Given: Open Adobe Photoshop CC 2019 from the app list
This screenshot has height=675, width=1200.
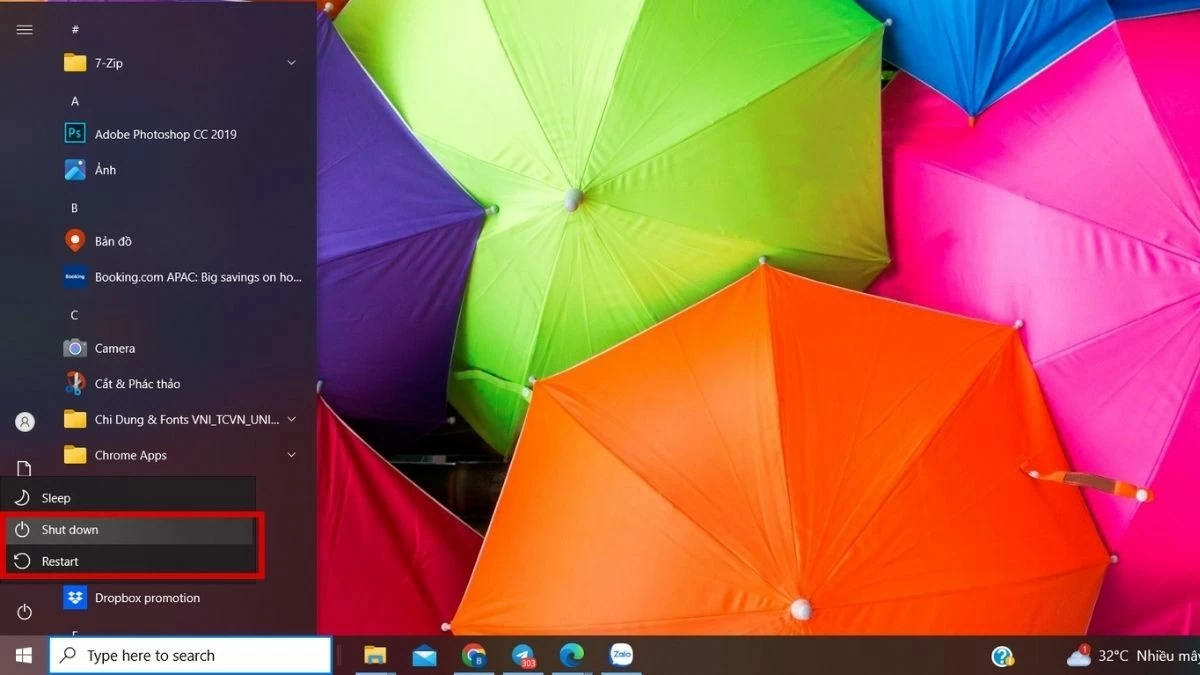Looking at the screenshot, I should click(165, 134).
